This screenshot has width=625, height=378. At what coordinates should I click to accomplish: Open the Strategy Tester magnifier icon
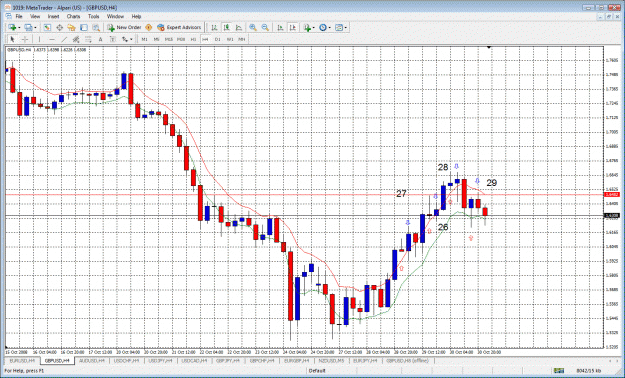[96, 28]
